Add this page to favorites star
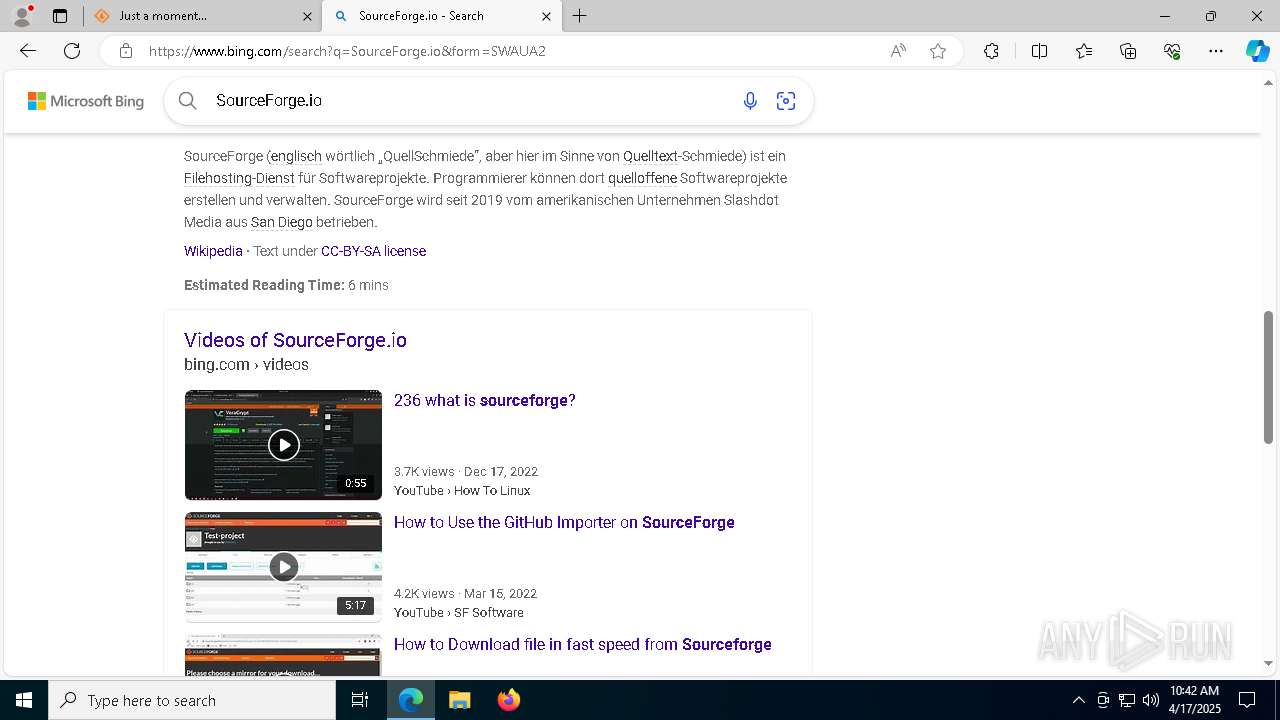 pyautogui.click(x=938, y=51)
